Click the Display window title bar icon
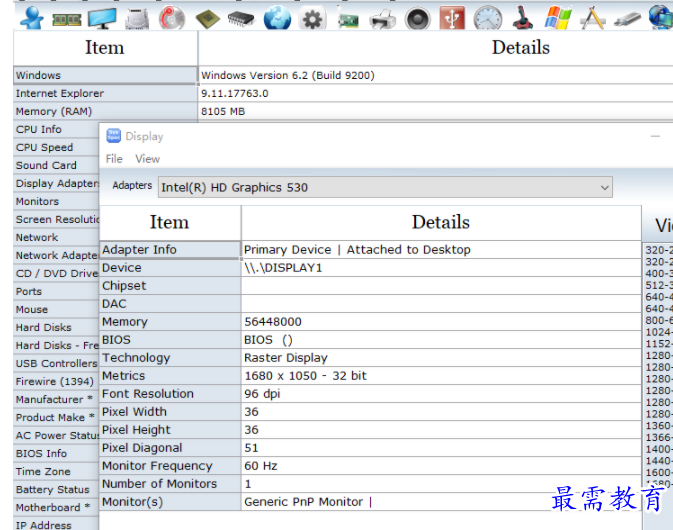 [113, 136]
